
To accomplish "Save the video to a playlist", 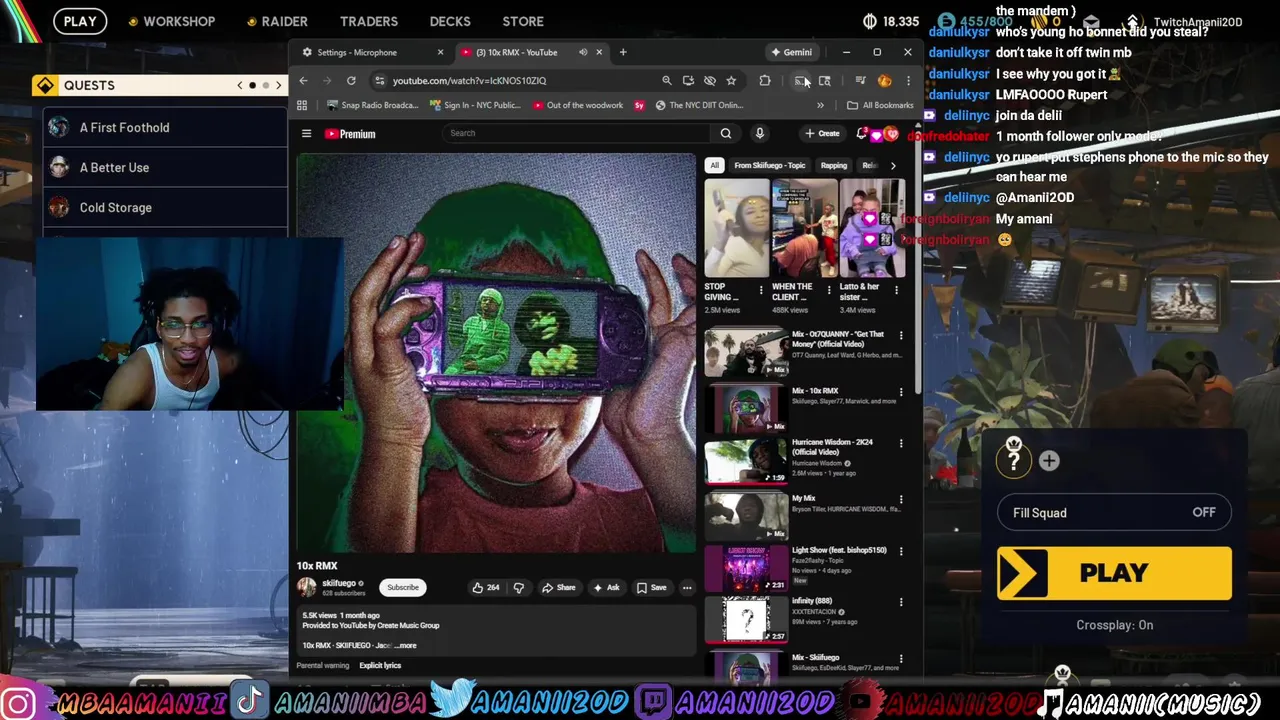I will point(651,588).
